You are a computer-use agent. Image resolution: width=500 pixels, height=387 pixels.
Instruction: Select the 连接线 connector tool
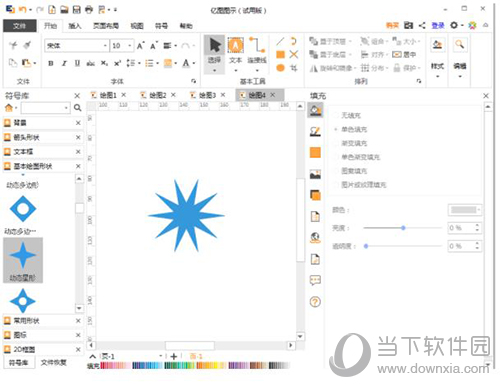click(257, 54)
